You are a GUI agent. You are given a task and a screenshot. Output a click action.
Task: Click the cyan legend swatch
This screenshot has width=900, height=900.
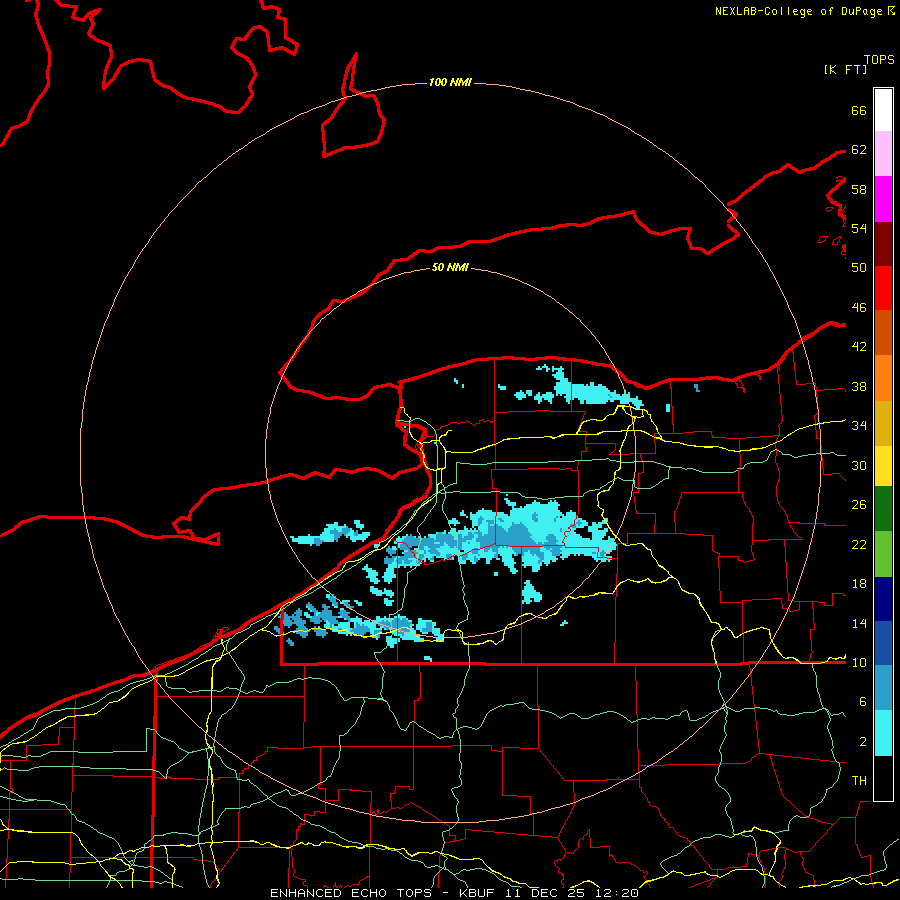pyautogui.click(x=883, y=733)
